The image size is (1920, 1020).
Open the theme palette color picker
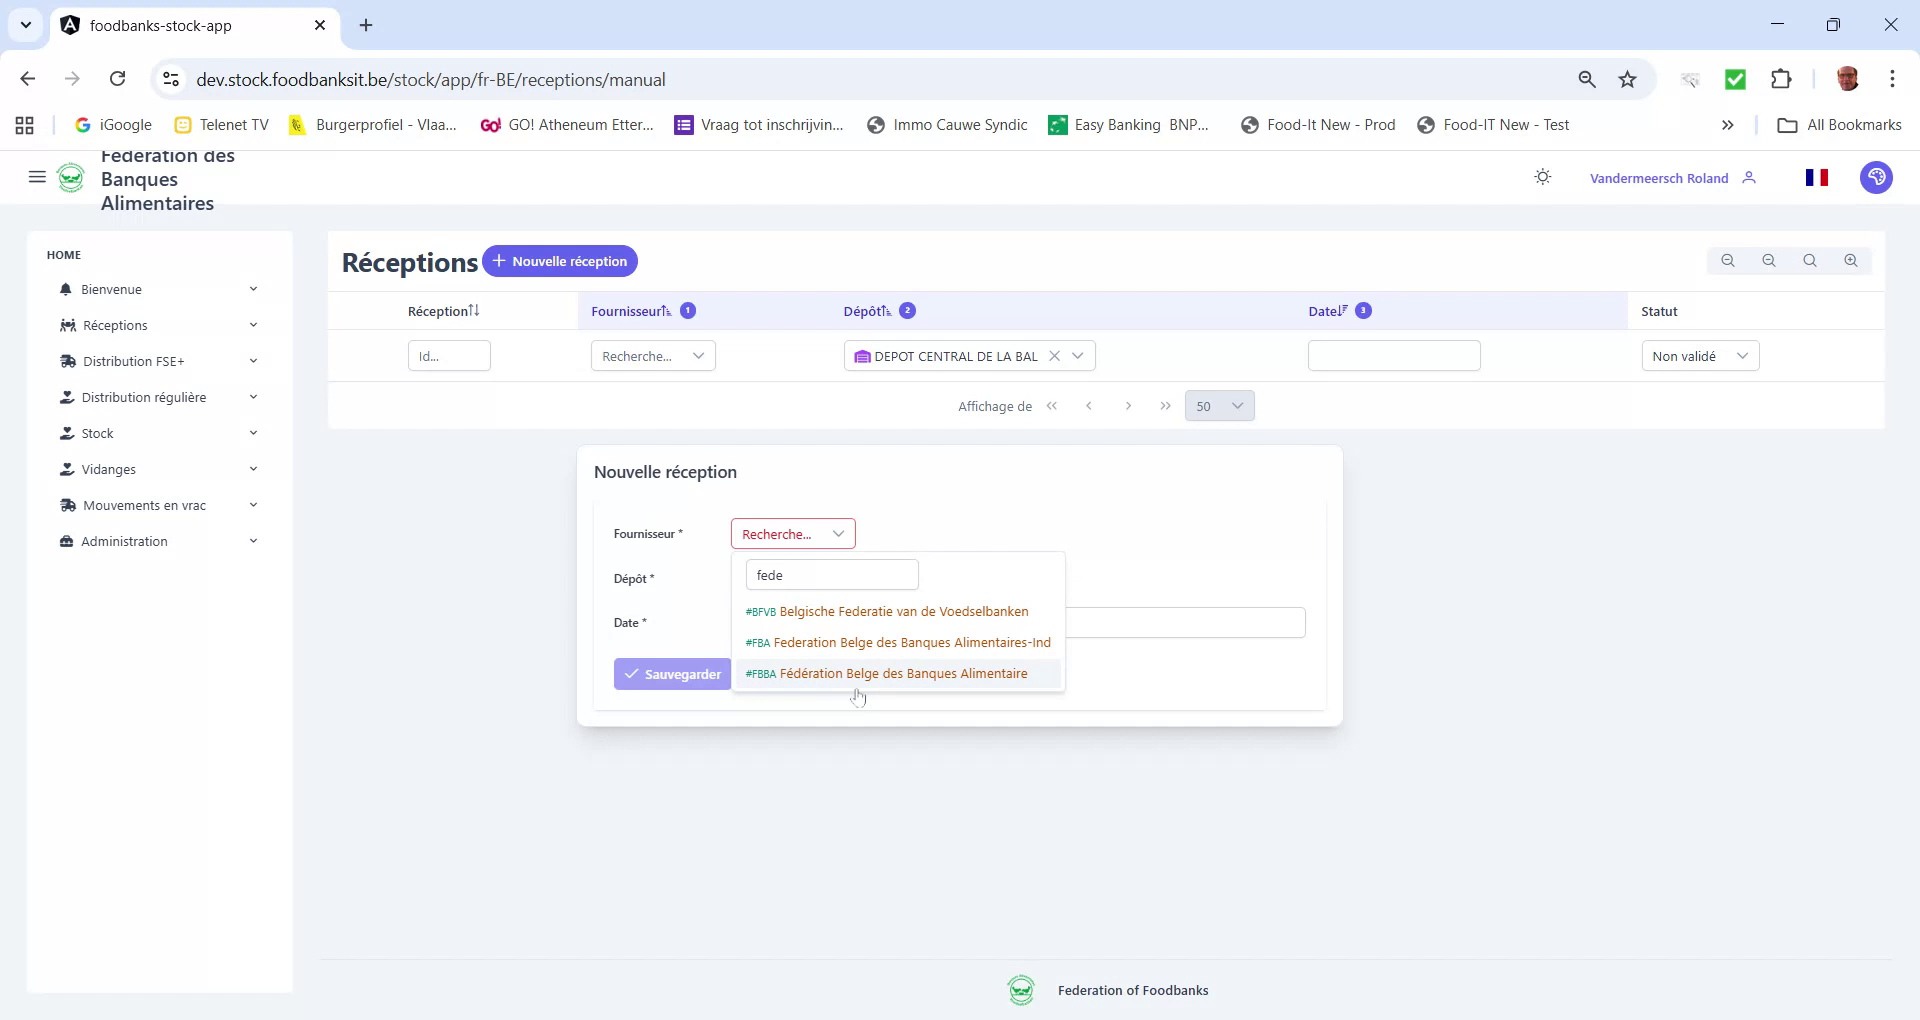(x=1877, y=177)
